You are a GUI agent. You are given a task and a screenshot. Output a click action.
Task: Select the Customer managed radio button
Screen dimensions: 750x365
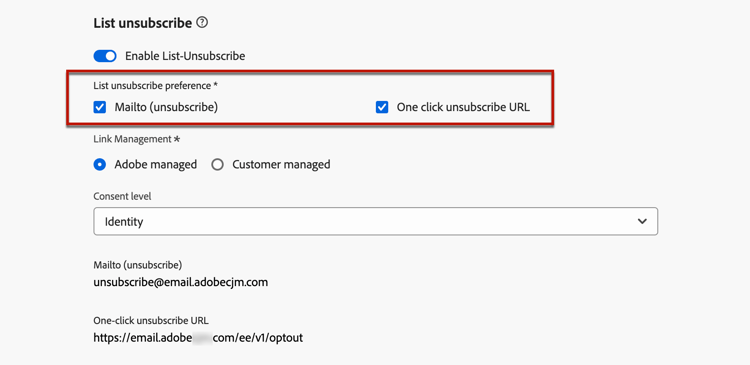click(x=218, y=165)
